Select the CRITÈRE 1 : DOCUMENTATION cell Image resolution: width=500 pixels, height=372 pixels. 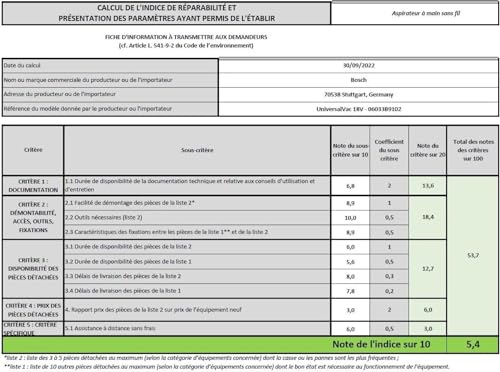tap(33, 186)
